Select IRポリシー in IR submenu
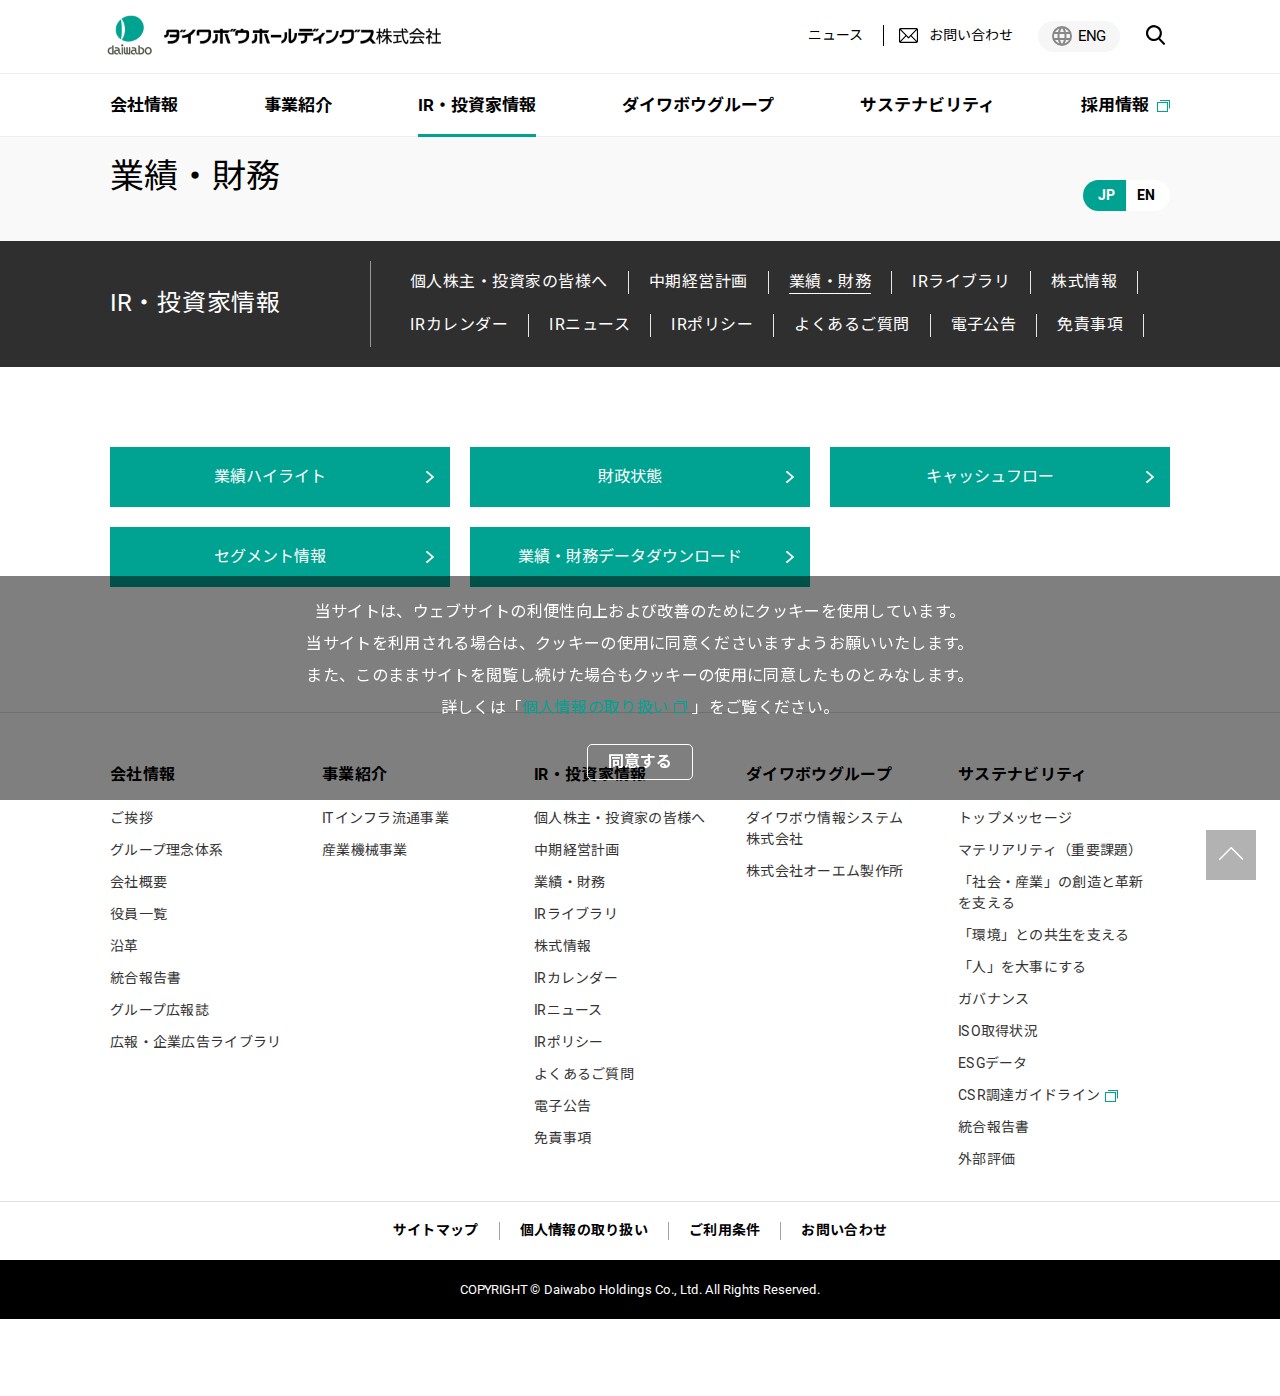 (x=712, y=325)
